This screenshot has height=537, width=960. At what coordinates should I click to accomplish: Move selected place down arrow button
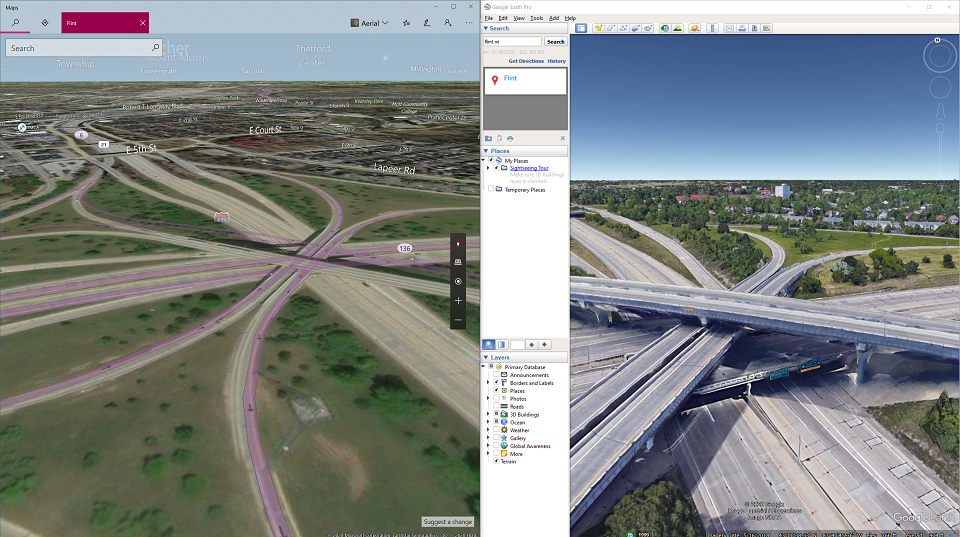pos(544,345)
